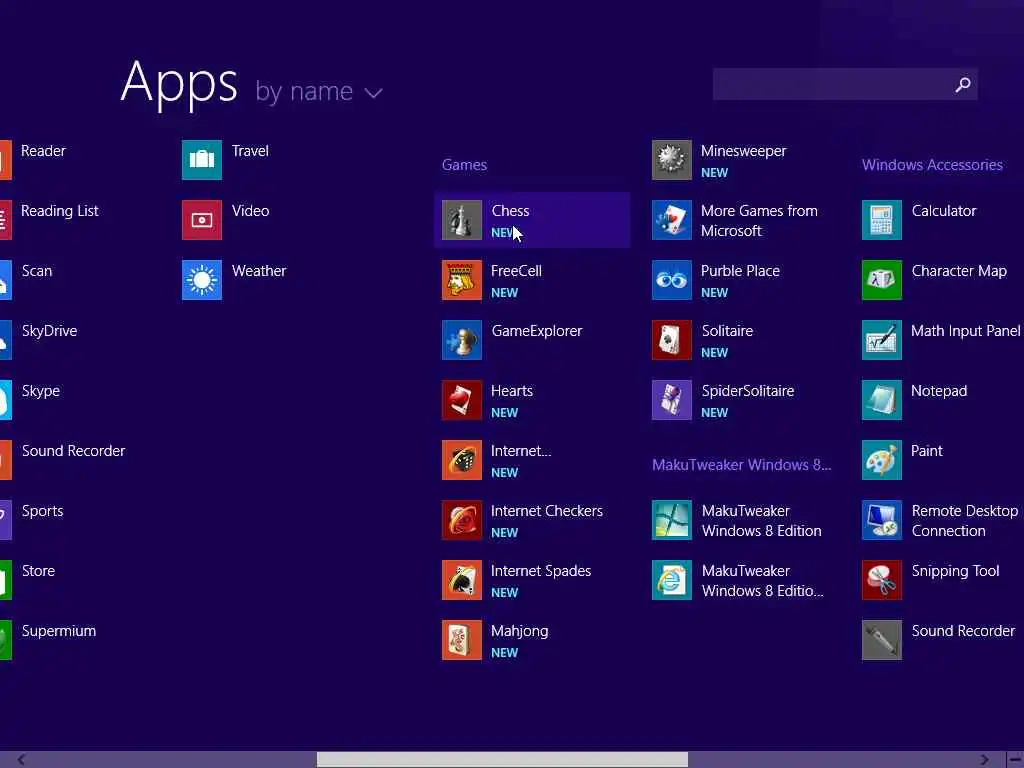1024x768 pixels.
Task: Open the Paint palette icon
Action: 882,460
